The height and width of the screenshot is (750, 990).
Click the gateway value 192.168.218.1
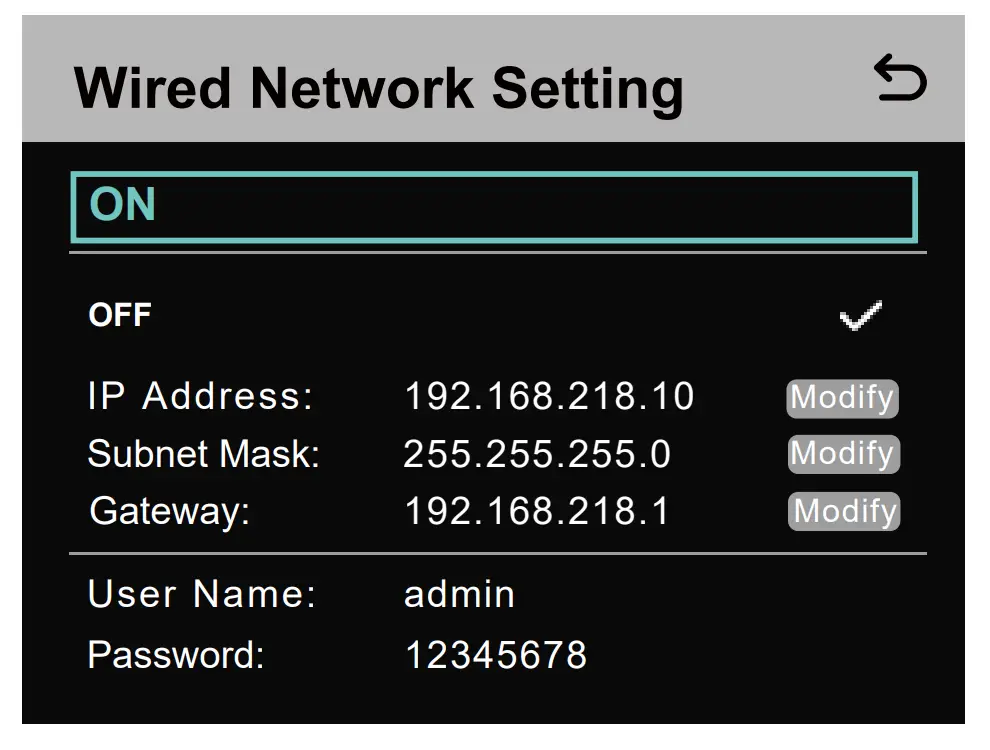click(537, 512)
